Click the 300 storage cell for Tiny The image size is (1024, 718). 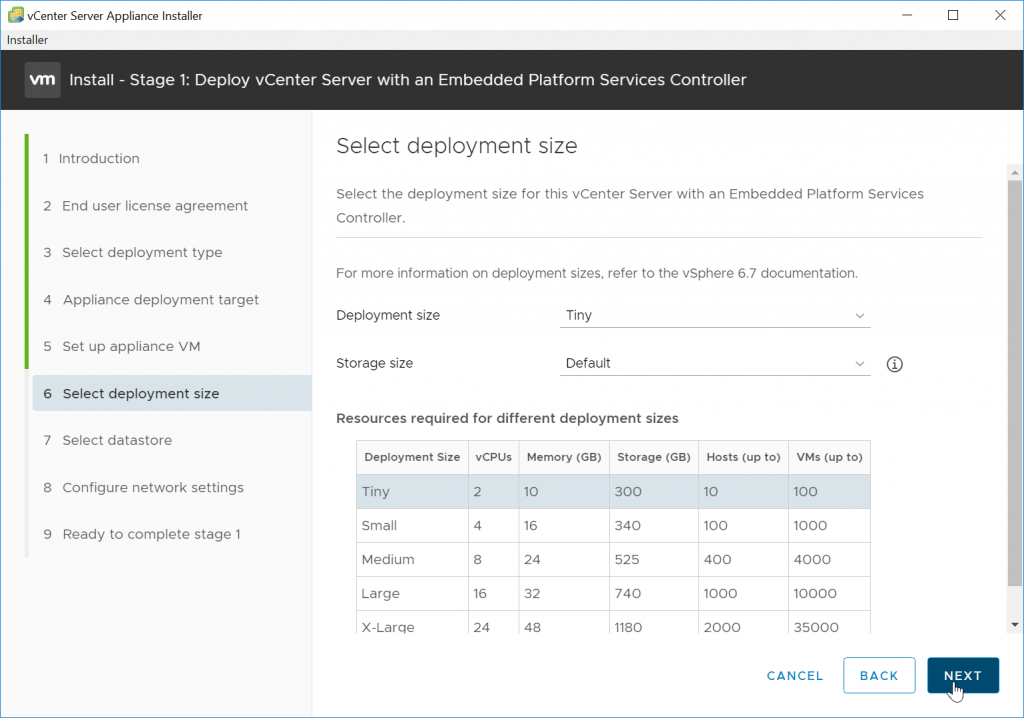tap(654, 491)
